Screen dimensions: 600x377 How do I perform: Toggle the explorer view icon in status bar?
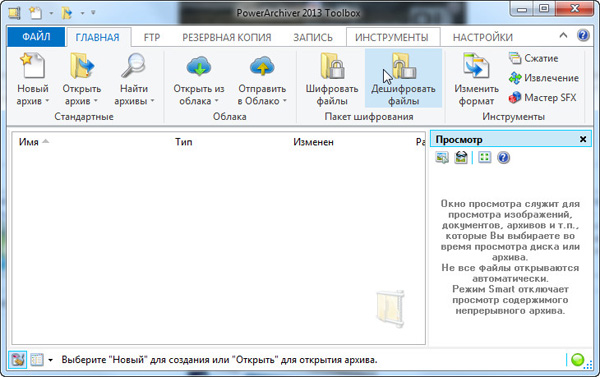coord(18,360)
